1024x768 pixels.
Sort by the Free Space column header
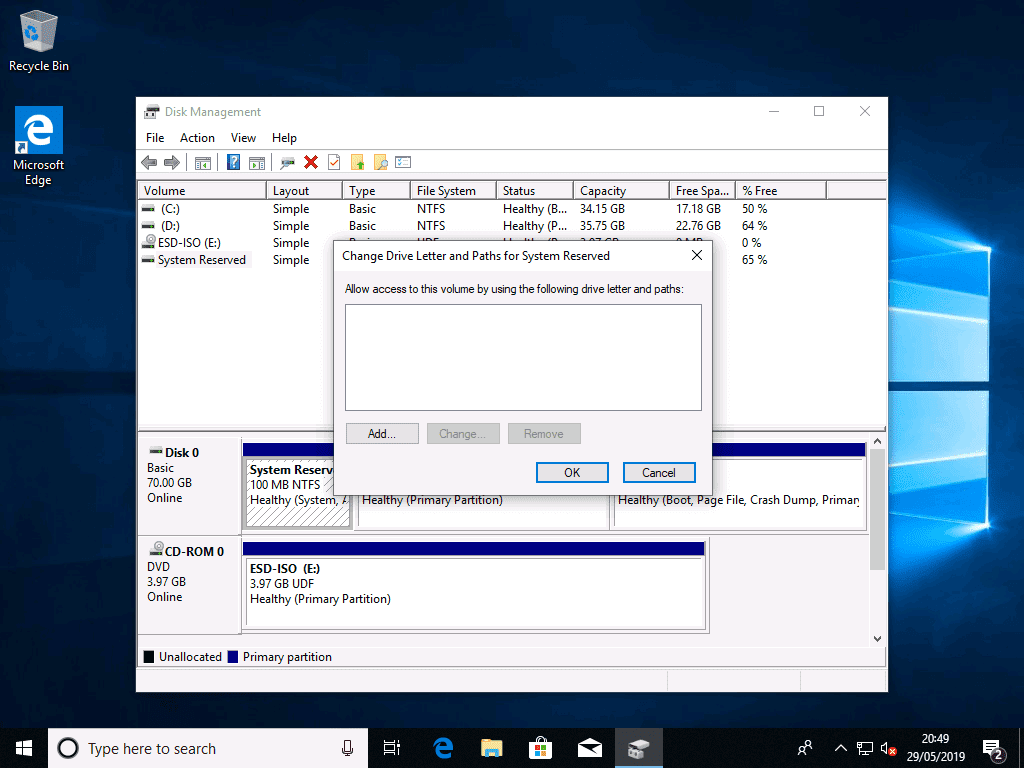click(702, 191)
